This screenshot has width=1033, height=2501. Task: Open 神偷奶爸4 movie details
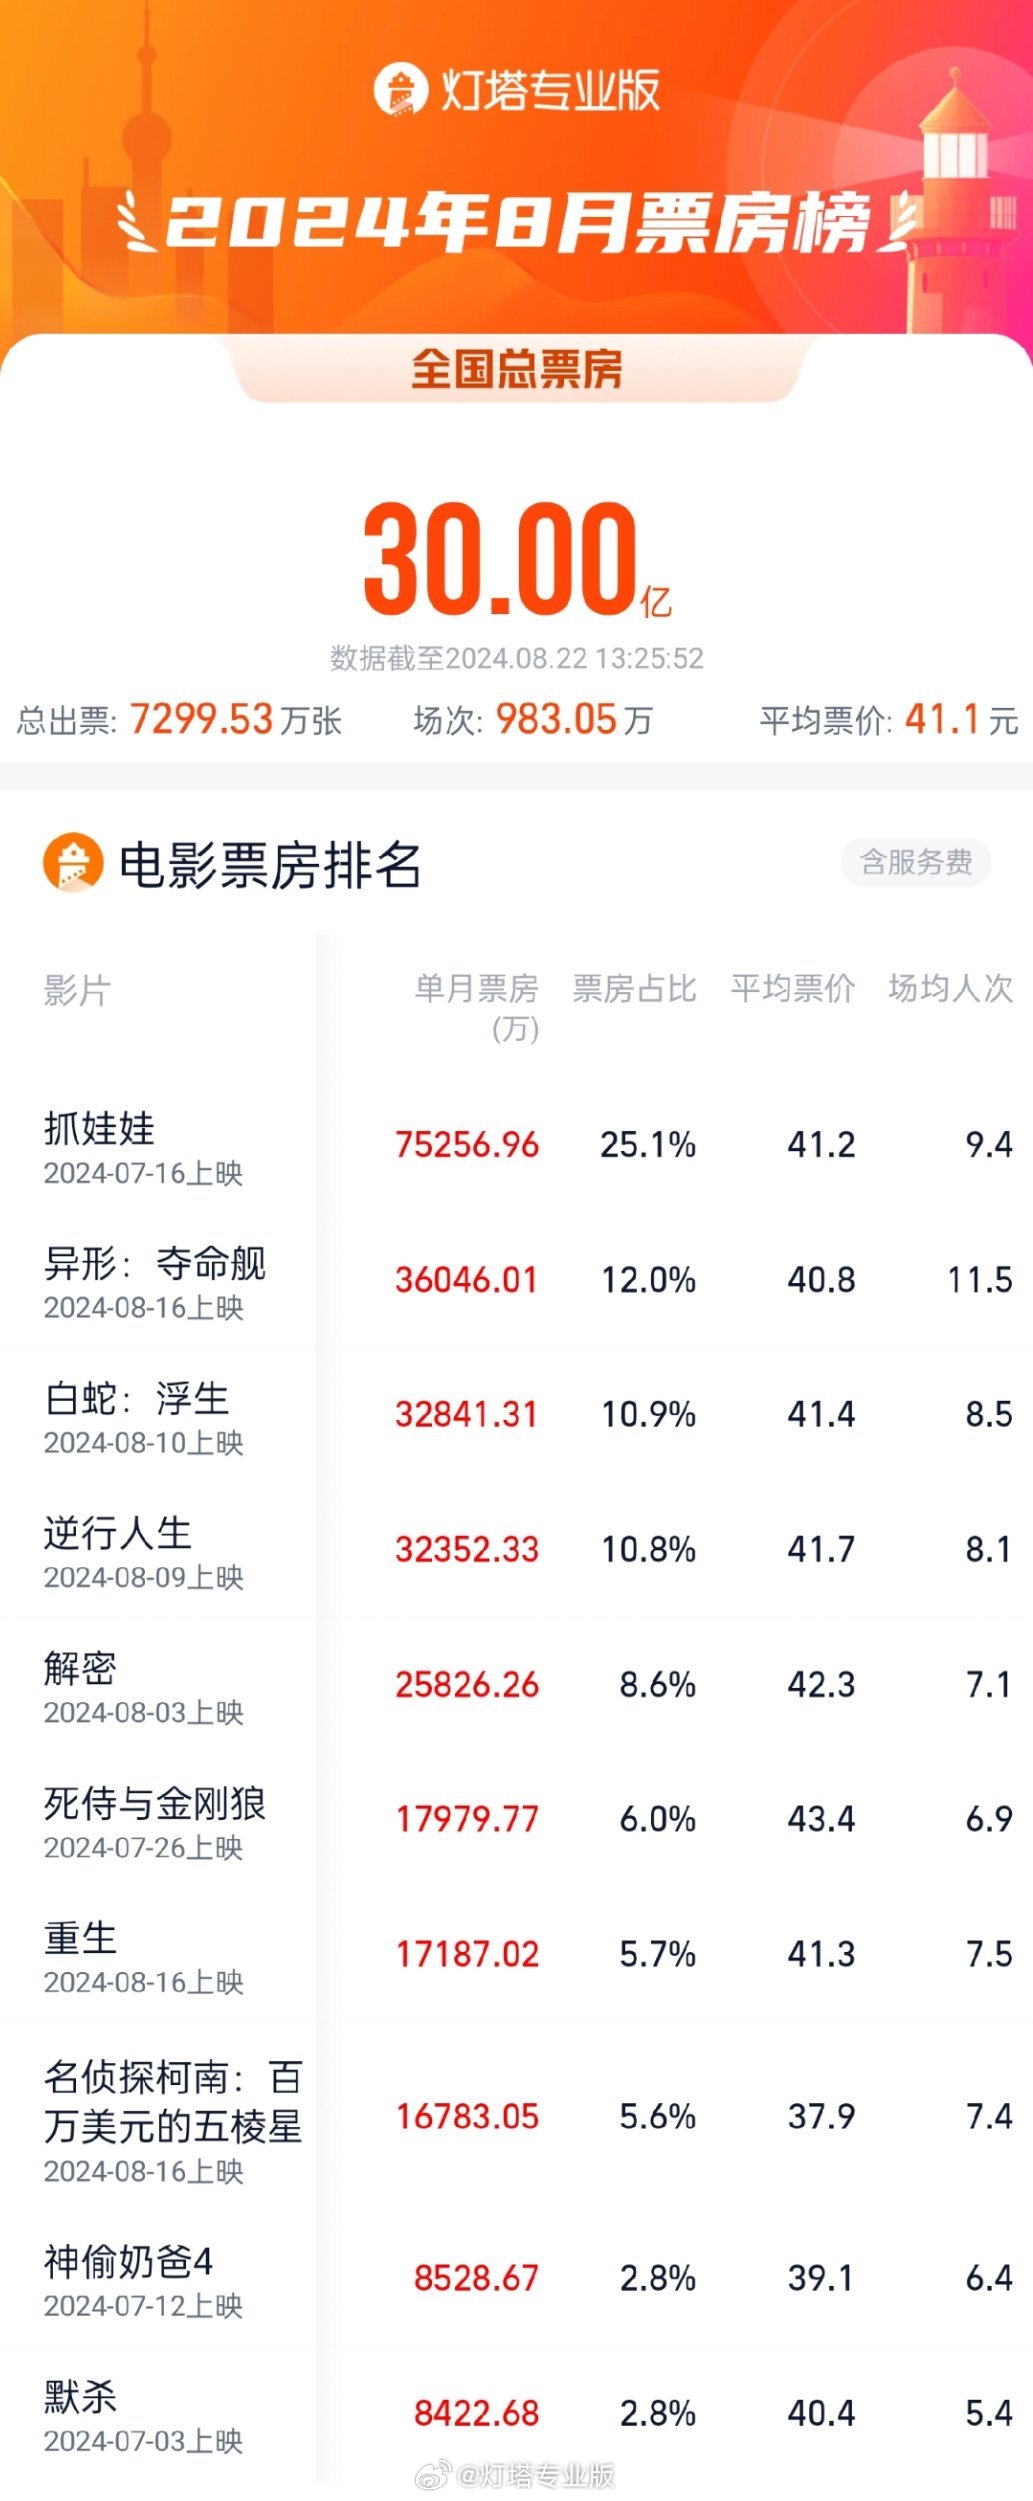[128, 2262]
